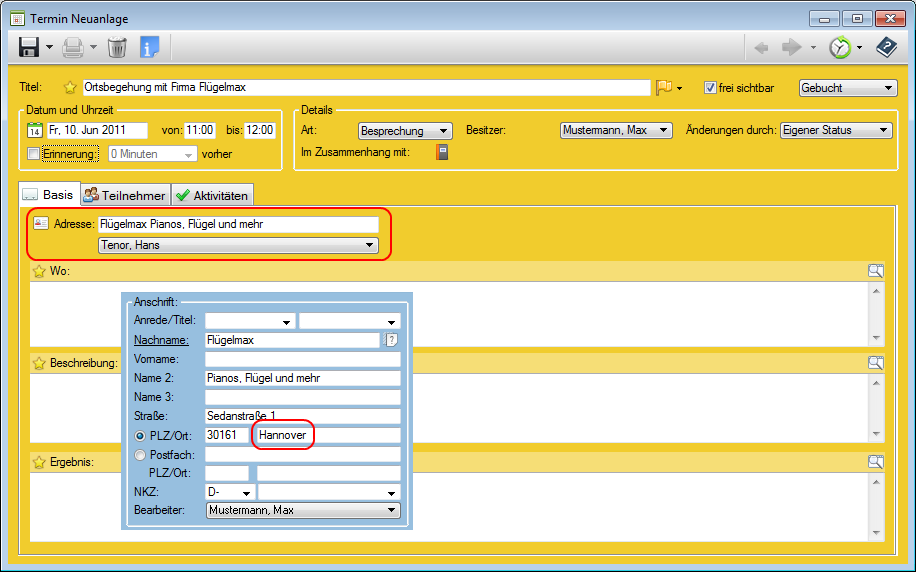This screenshot has height=572, width=916.
Task: Click the Straße input field
Action: coord(302,416)
